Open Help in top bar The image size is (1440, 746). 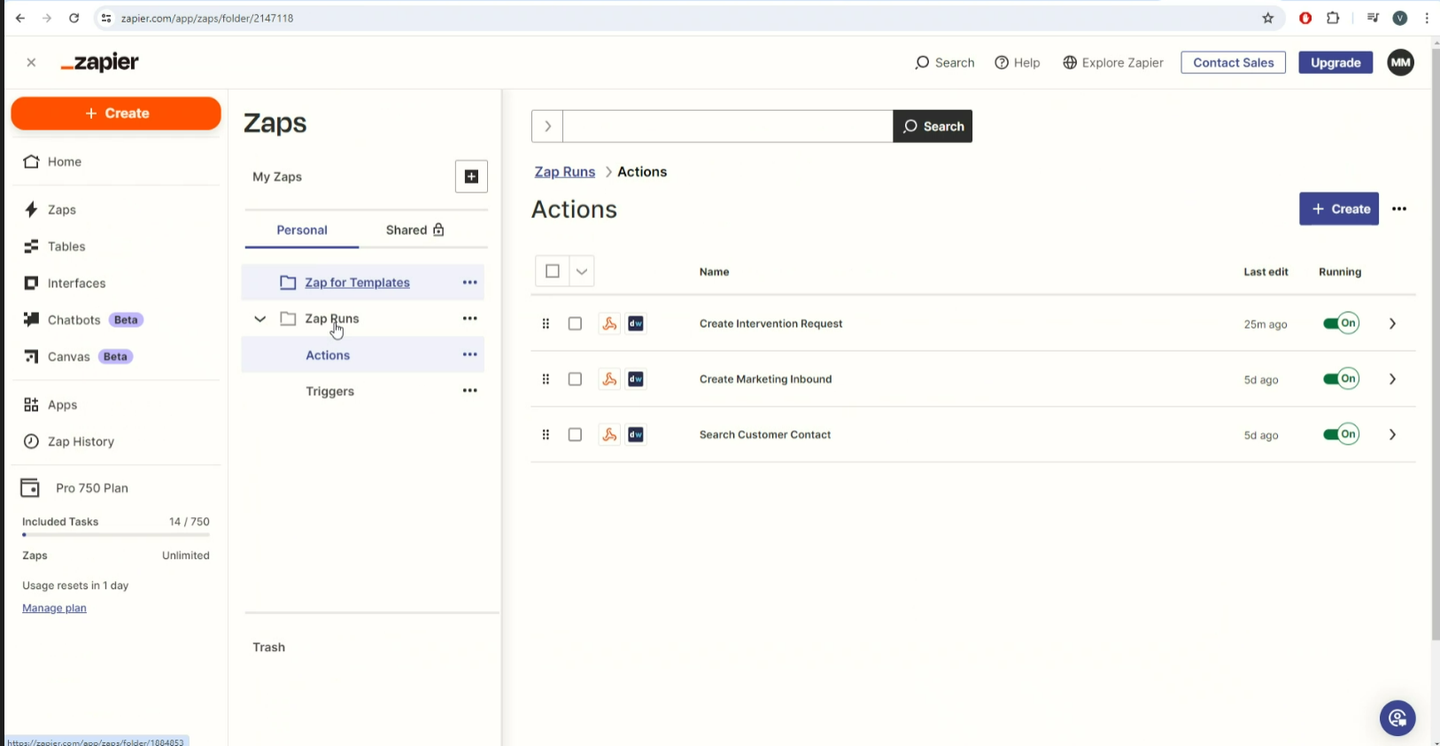click(1017, 62)
